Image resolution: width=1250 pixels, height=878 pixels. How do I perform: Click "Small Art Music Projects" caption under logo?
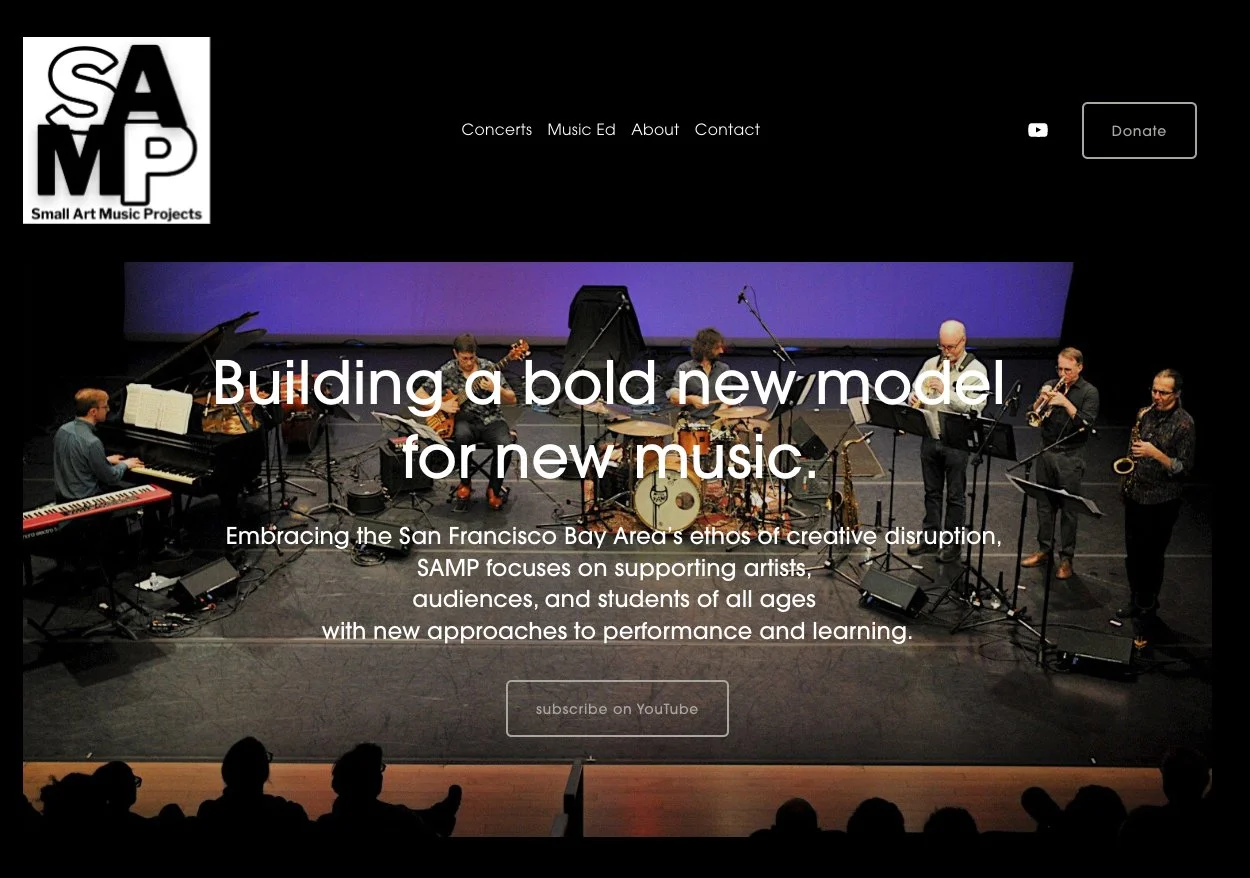117,213
